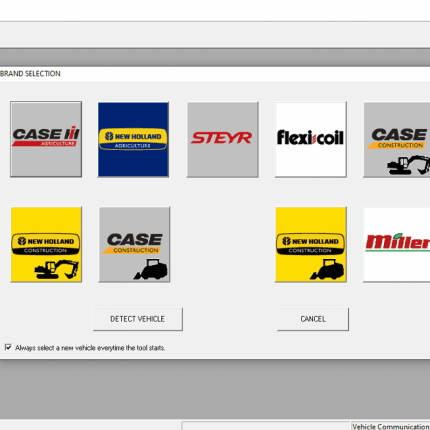Pick the Miller brand logo
The image size is (430, 430).
tap(397, 244)
